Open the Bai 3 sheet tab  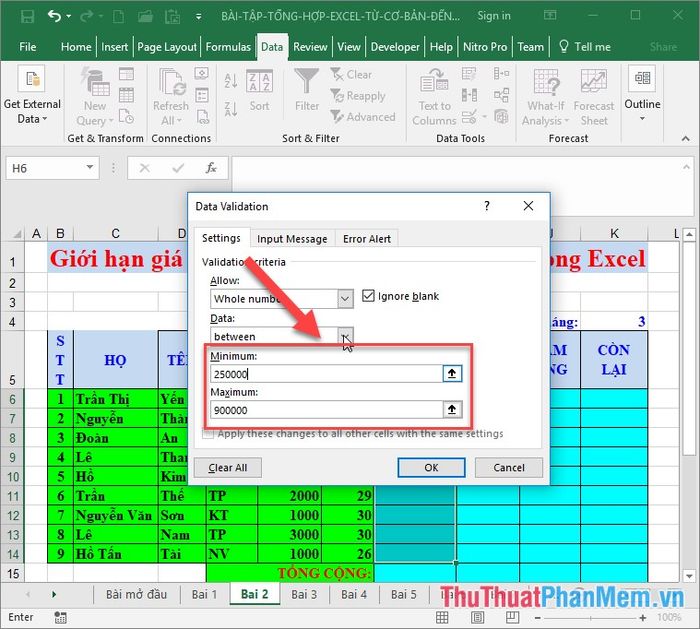click(x=304, y=594)
